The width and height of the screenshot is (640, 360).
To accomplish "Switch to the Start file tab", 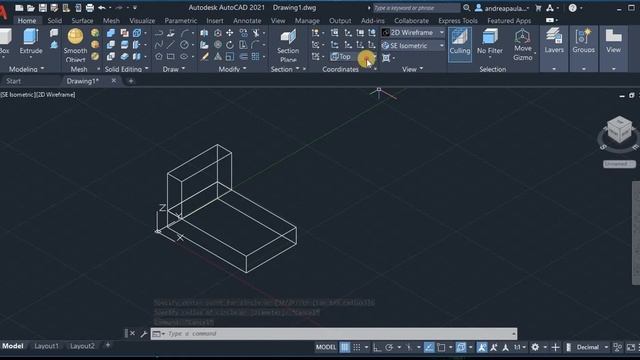I will pos(13,81).
